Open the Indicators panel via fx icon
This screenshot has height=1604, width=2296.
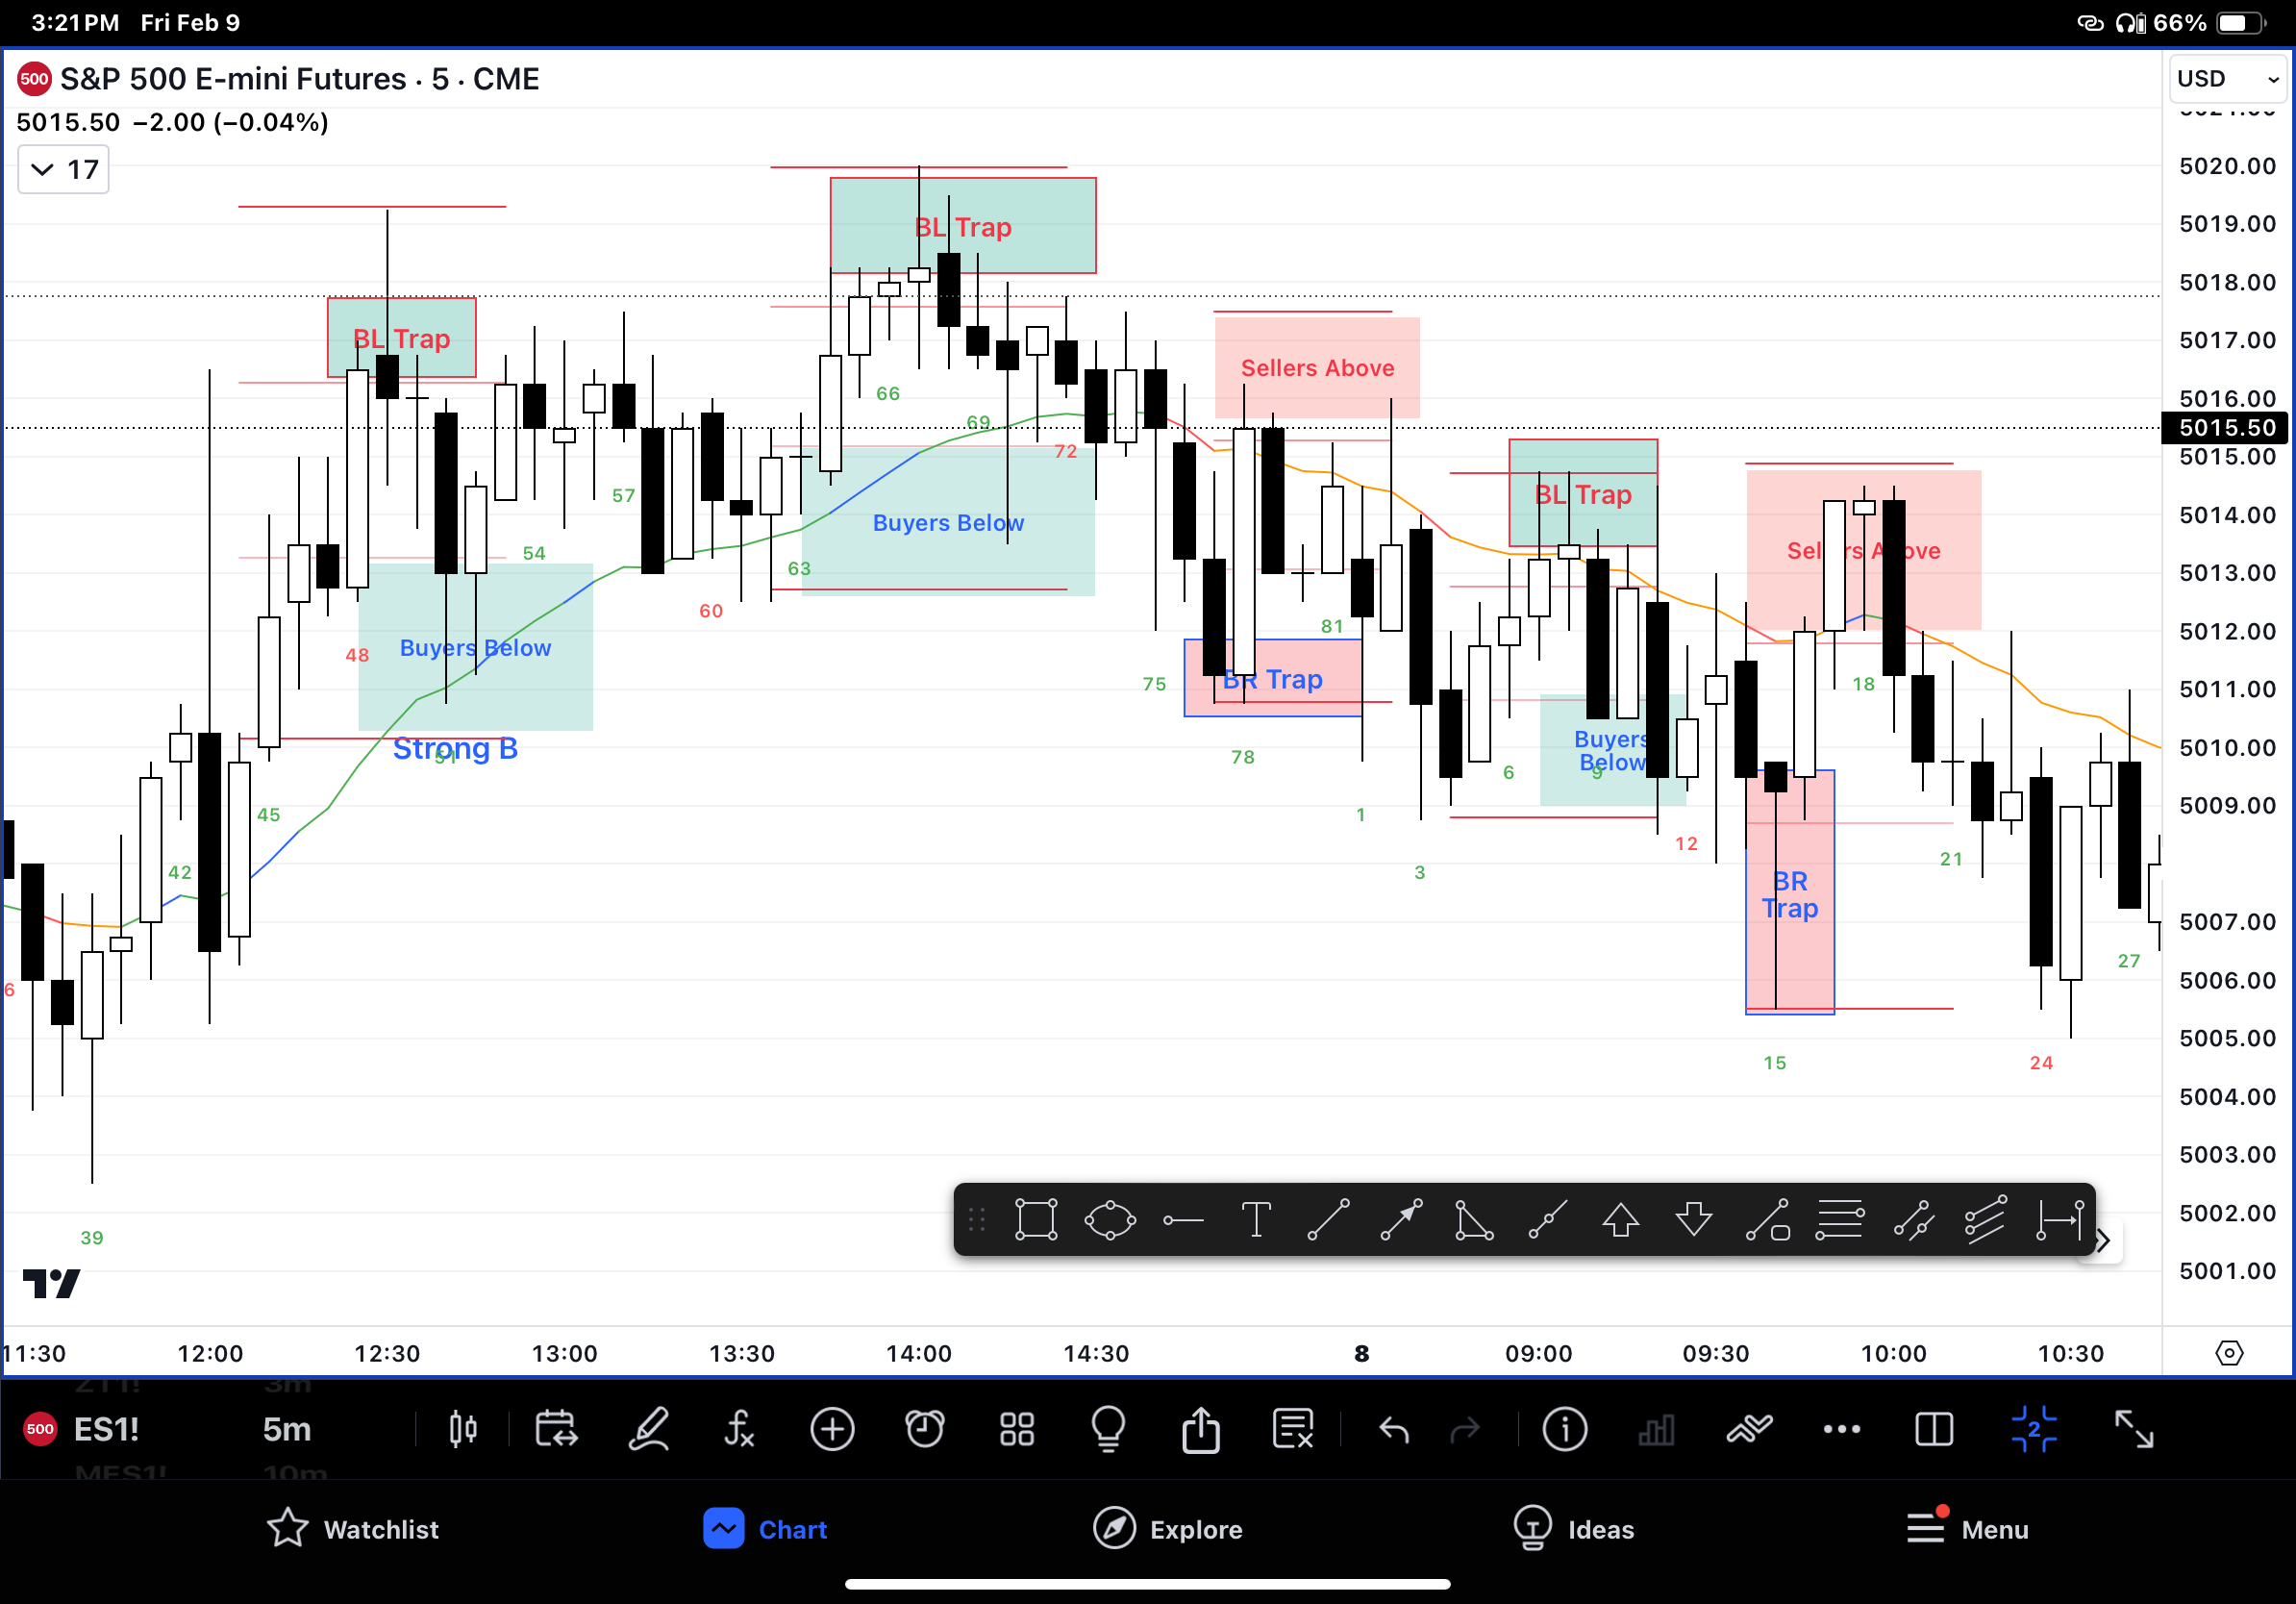[739, 1430]
